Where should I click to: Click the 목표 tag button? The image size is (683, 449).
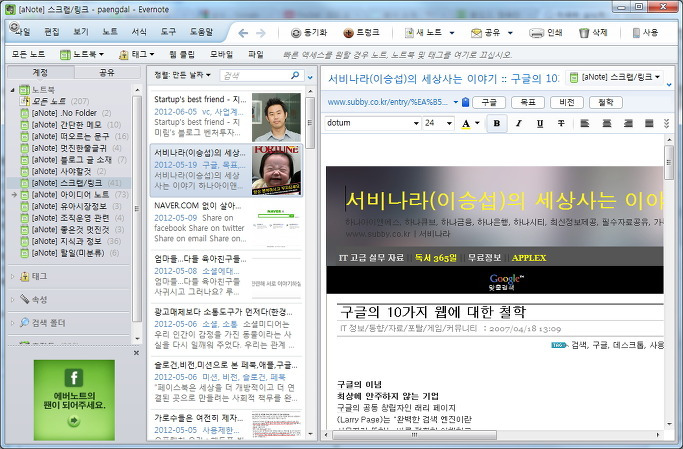click(528, 102)
